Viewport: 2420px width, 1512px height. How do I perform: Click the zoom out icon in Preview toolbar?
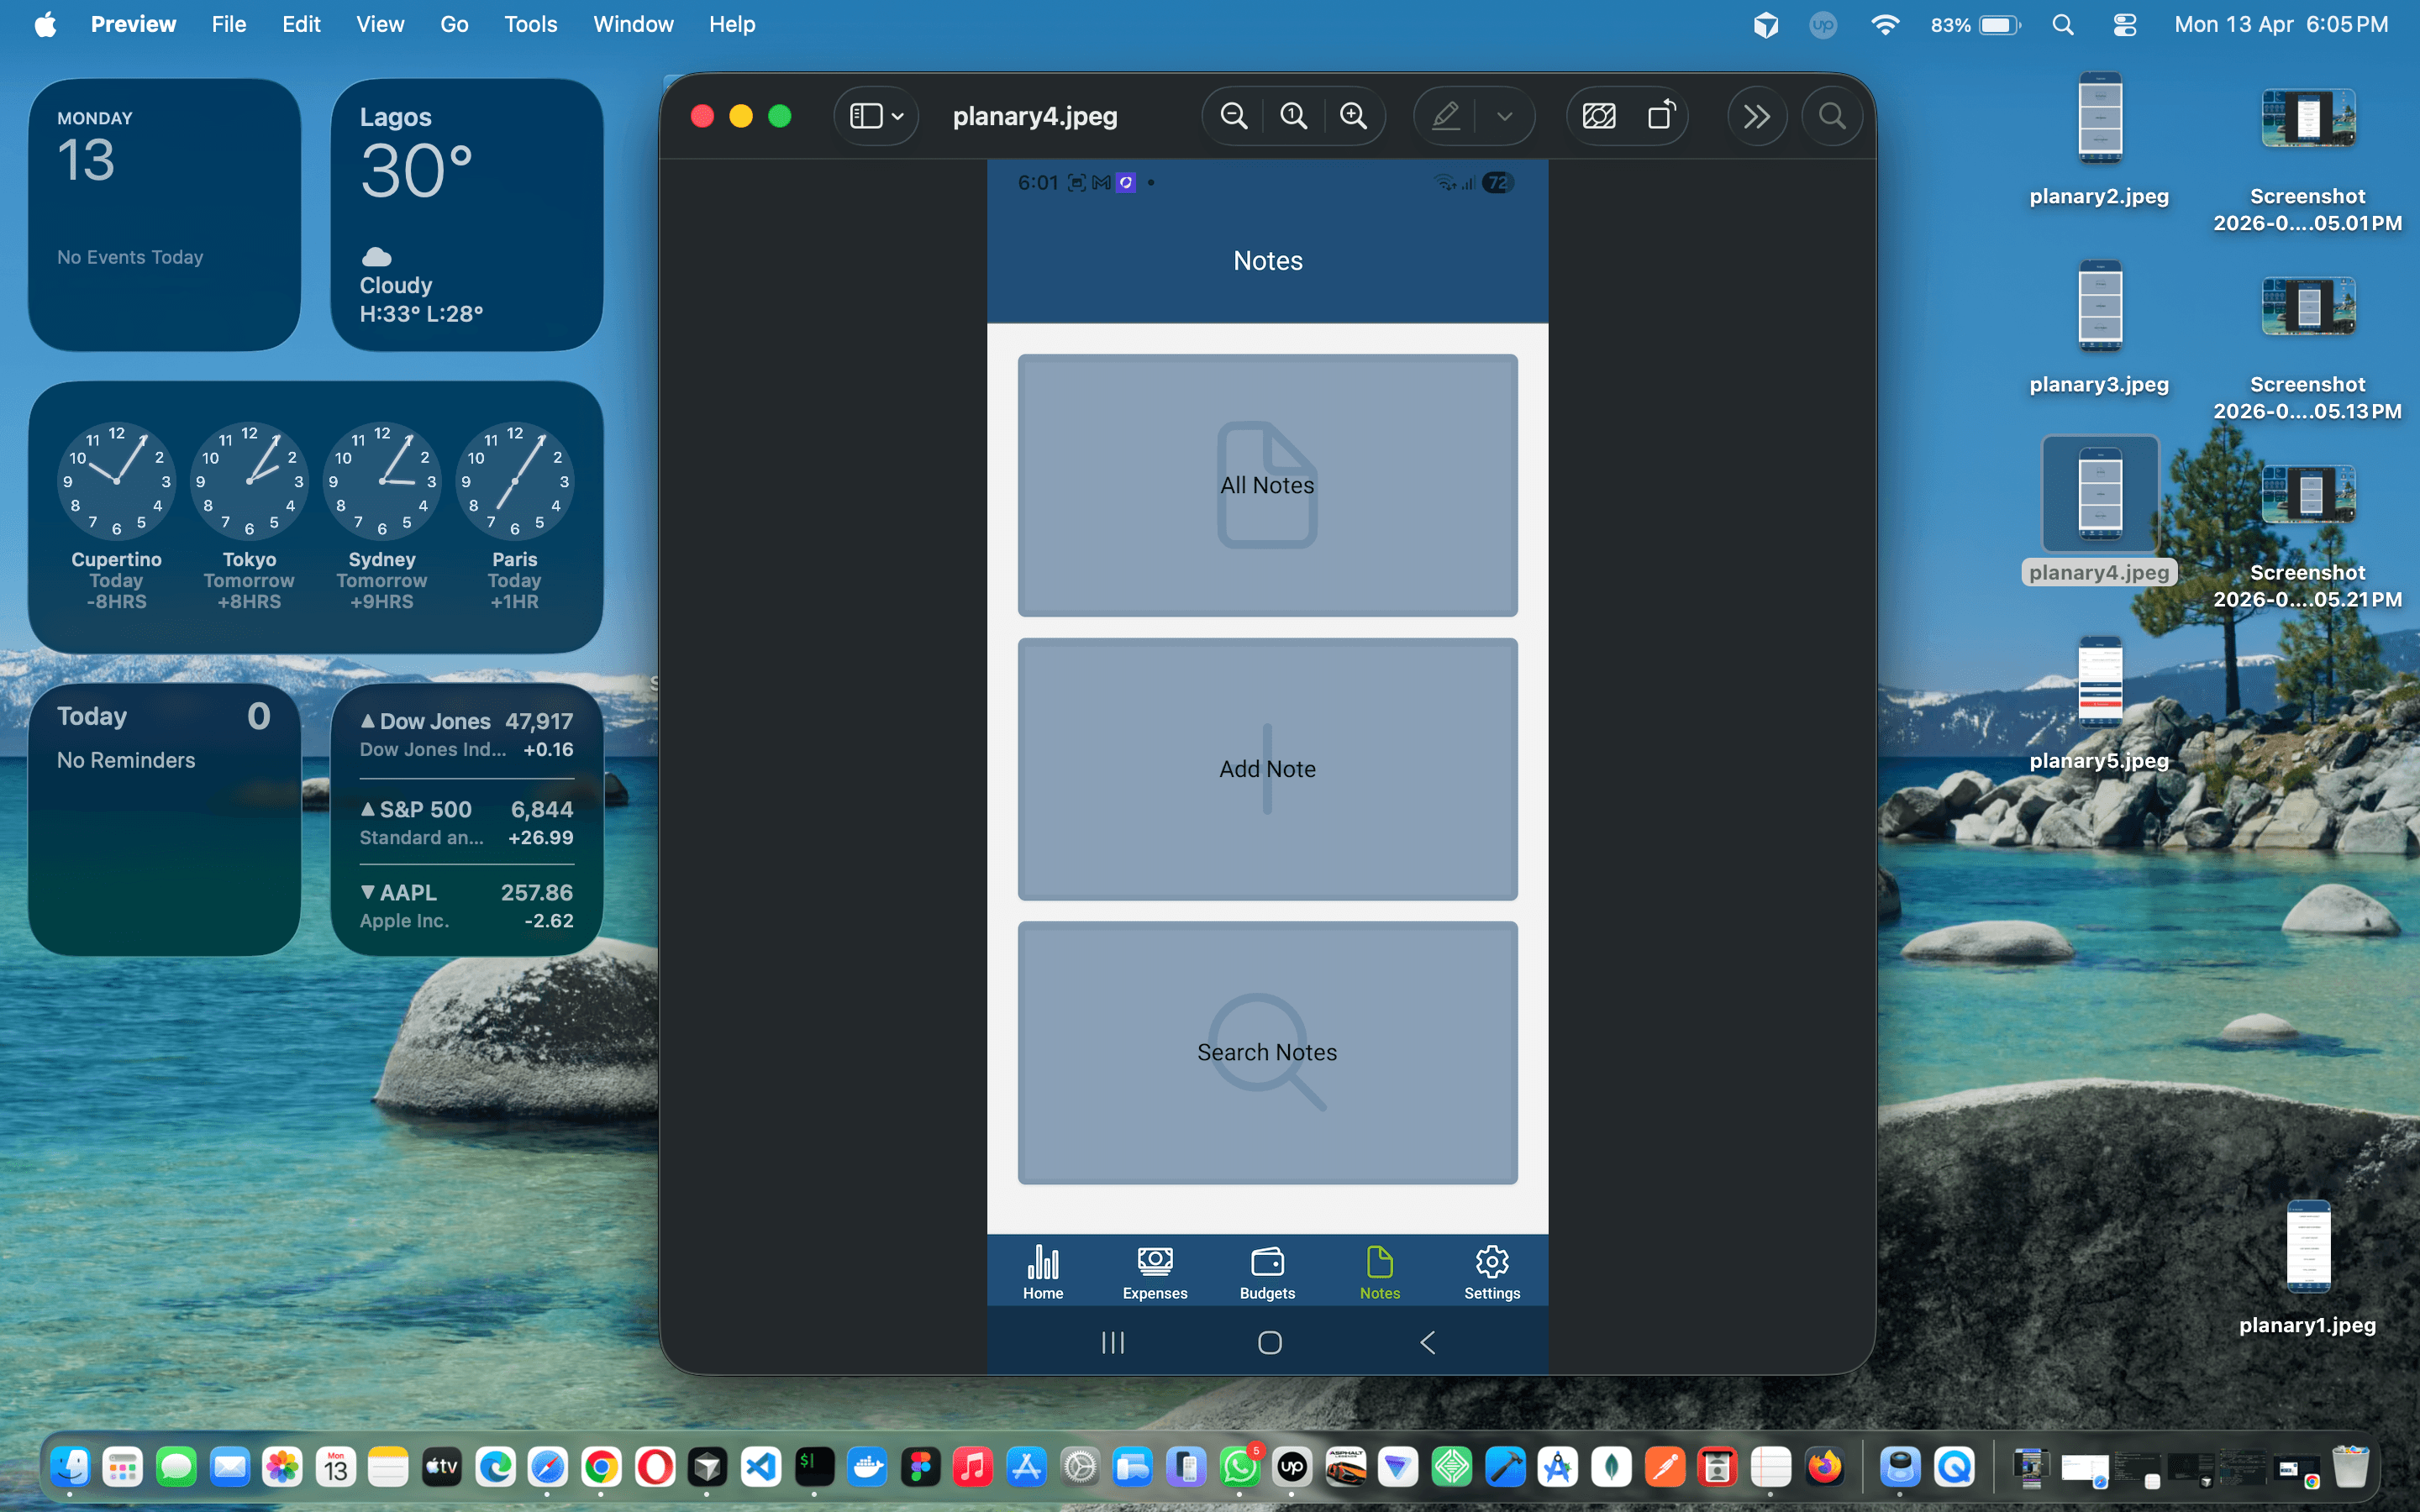click(1234, 115)
